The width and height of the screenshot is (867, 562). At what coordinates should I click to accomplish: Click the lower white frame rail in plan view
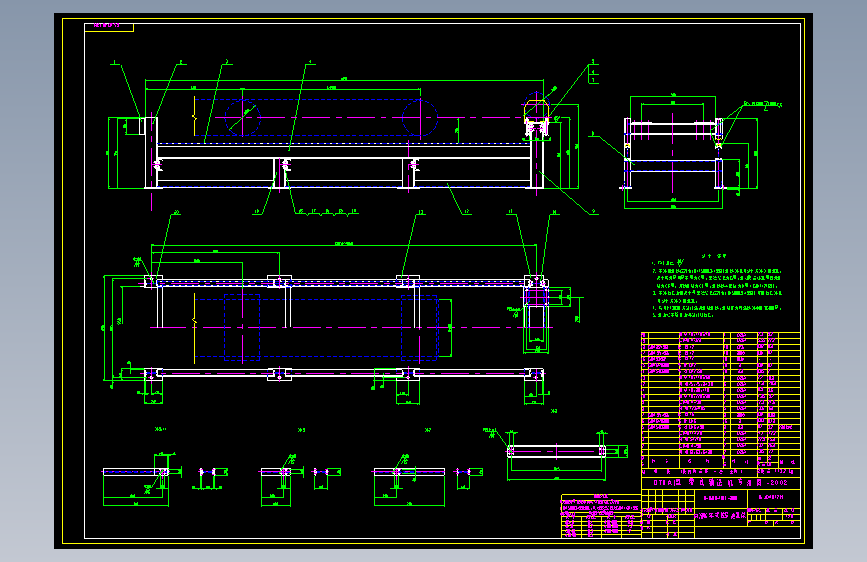(344, 373)
